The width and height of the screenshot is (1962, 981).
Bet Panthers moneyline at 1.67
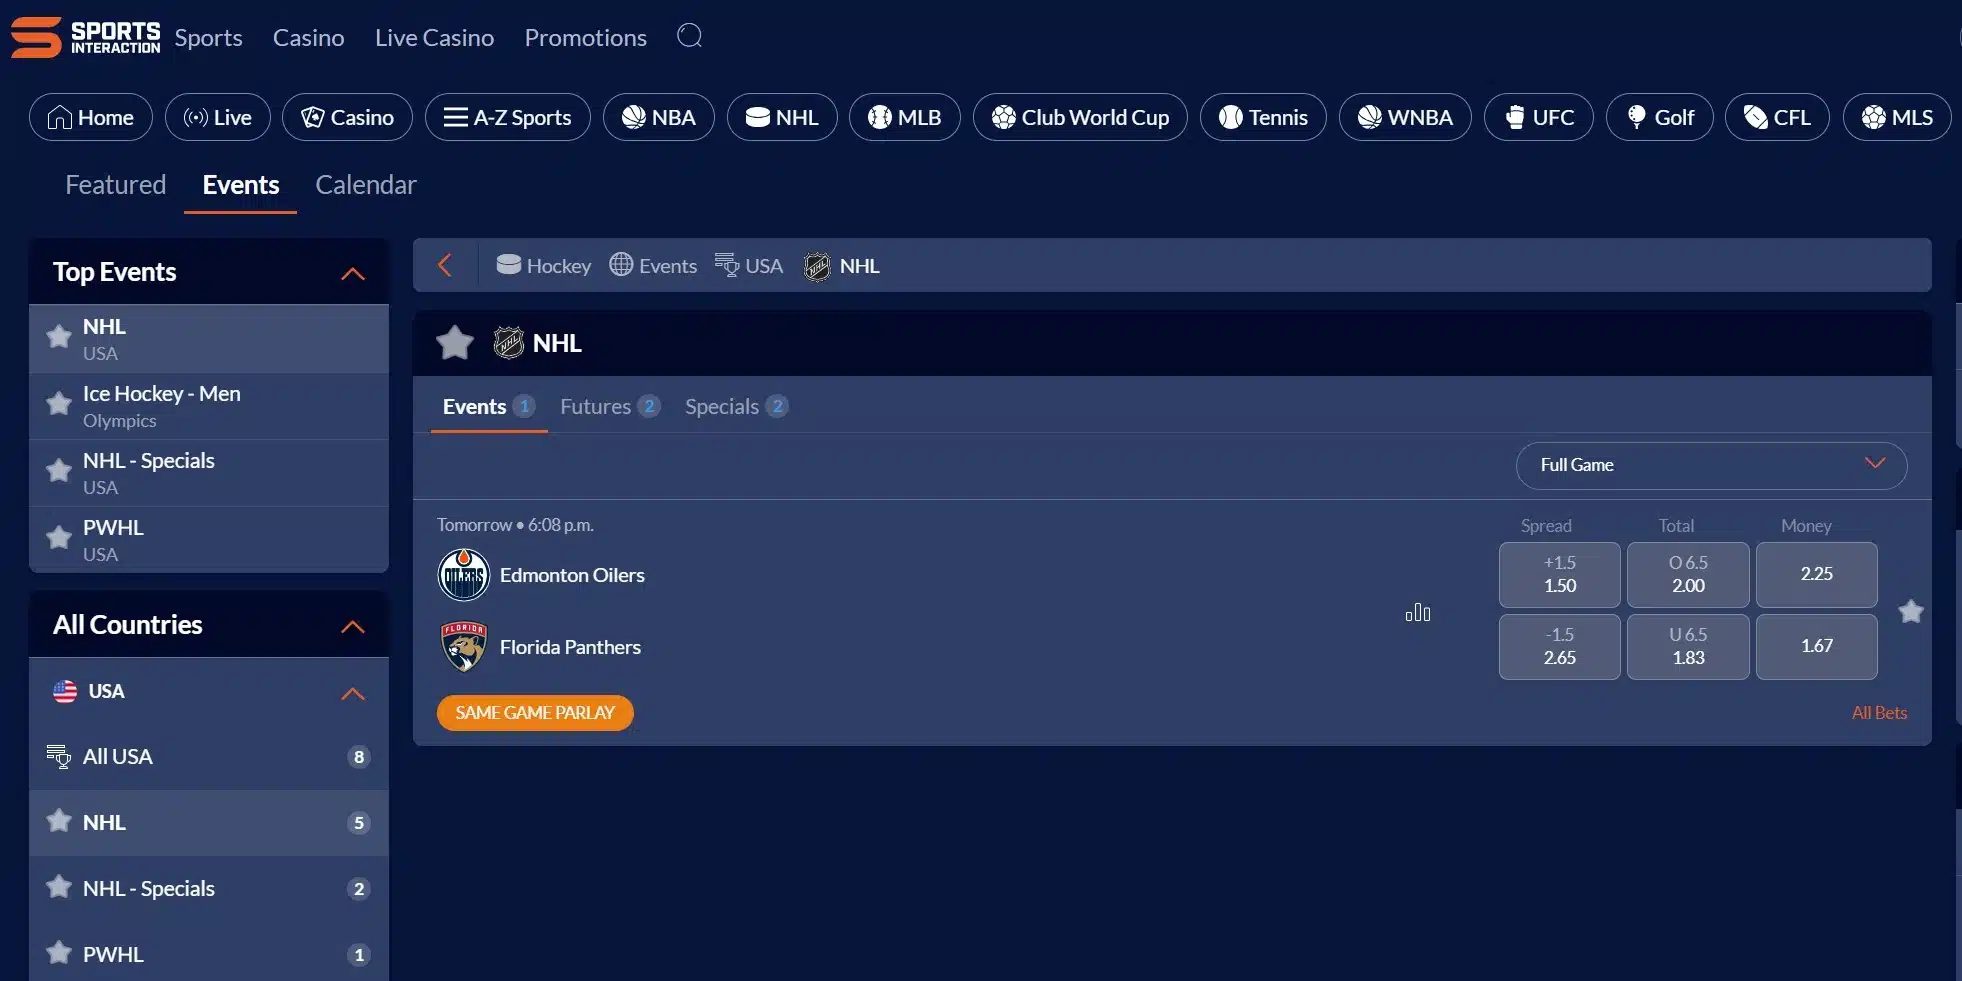[1816, 646]
